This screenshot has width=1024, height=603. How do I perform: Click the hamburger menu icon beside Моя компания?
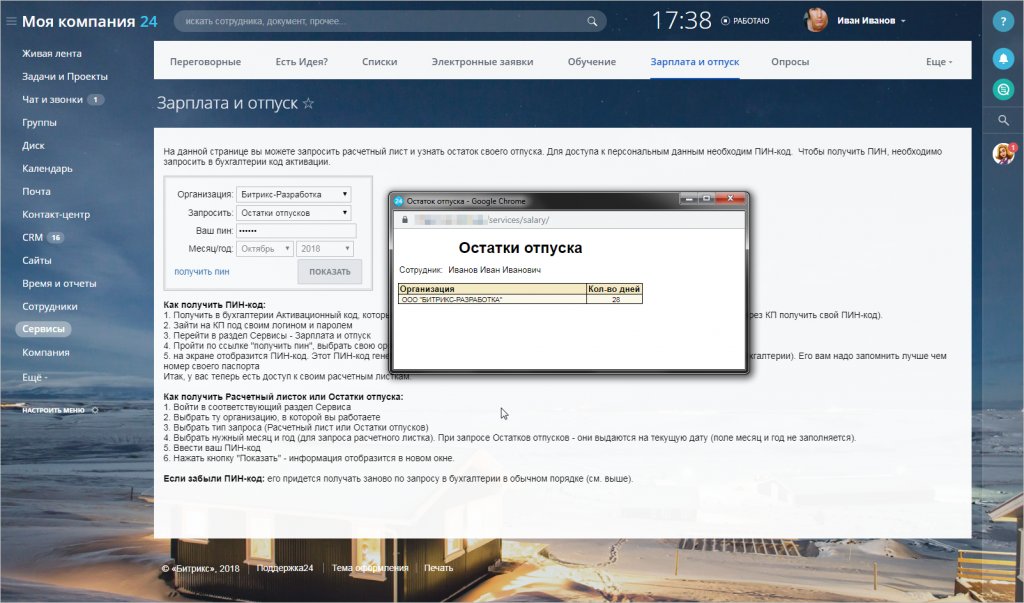[x=10, y=22]
